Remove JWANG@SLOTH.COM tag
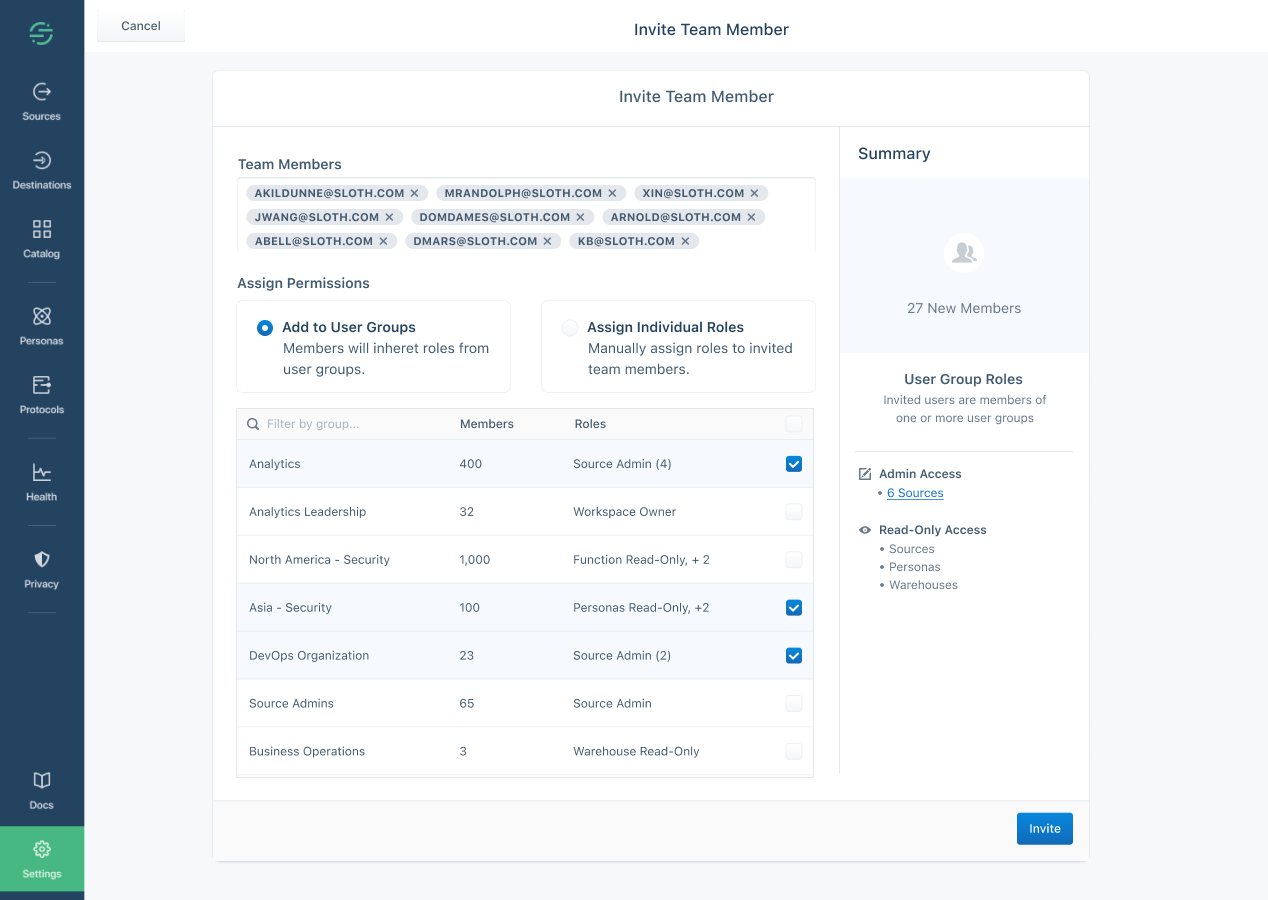1268x900 pixels. [x=389, y=217]
